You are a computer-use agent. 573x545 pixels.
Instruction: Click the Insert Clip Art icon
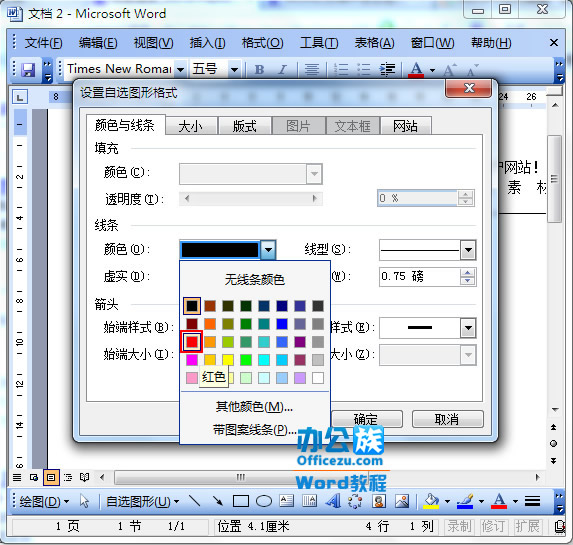pos(379,501)
